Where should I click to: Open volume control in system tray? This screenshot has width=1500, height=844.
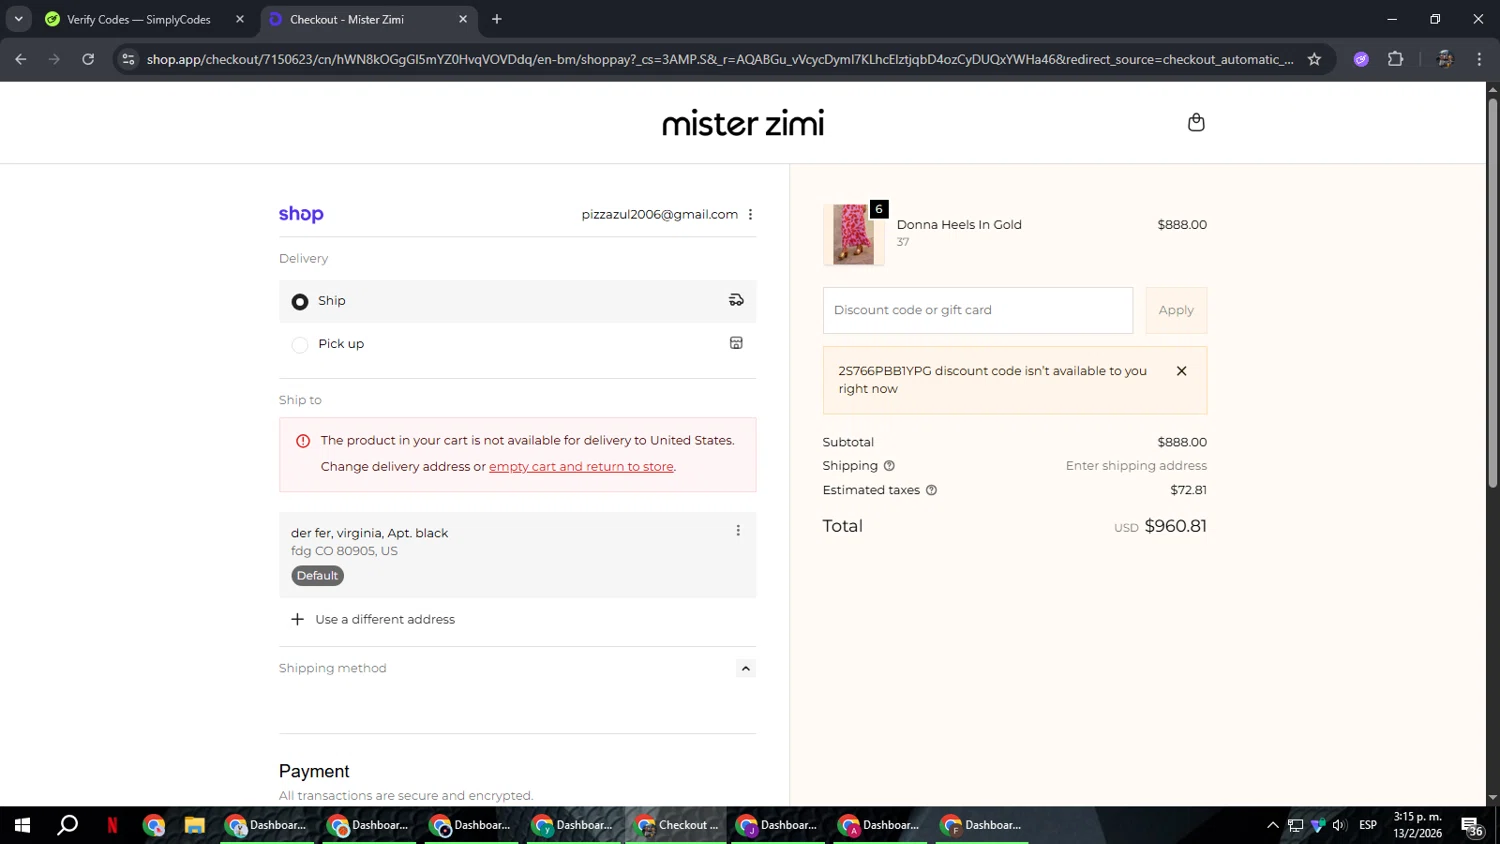pyautogui.click(x=1339, y=825)
